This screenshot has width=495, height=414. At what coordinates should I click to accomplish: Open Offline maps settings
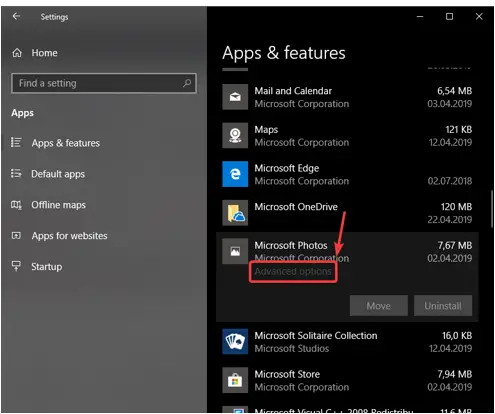click(58, 205)
